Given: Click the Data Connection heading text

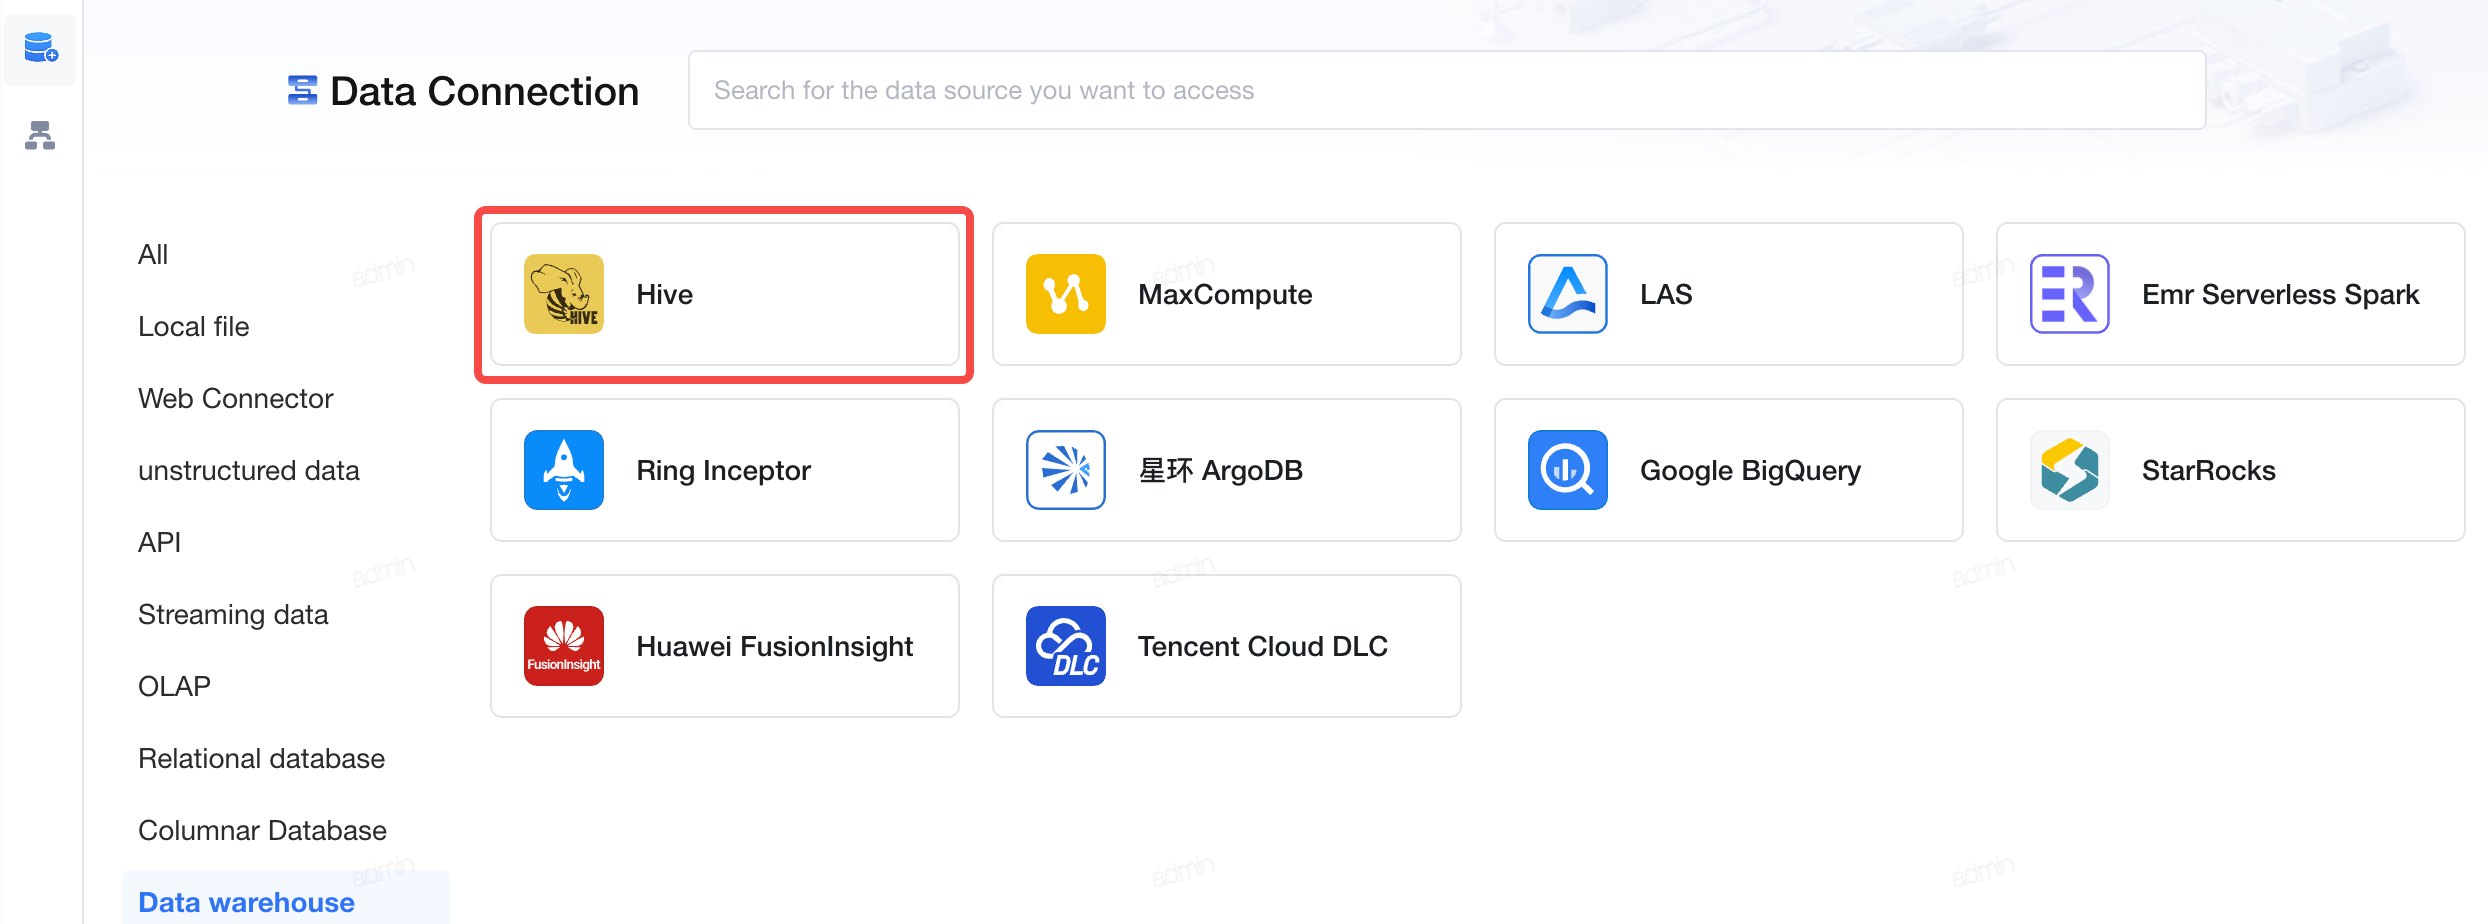Looking at the screenshot, I should [x=485, y=91].
